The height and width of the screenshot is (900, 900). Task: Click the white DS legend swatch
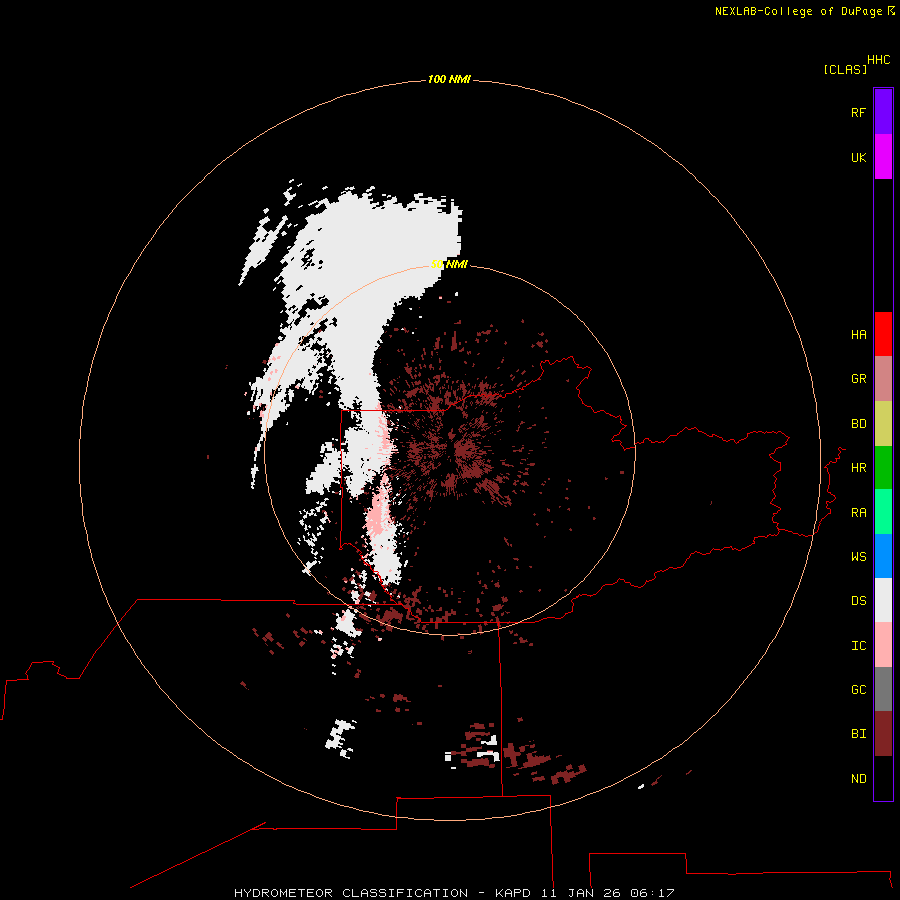[883, 600]
